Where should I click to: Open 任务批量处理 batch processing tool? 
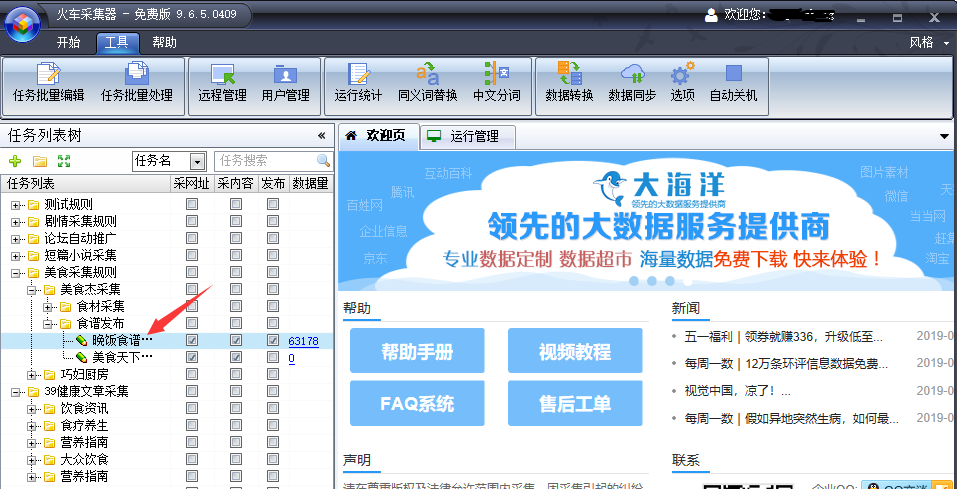137,82
